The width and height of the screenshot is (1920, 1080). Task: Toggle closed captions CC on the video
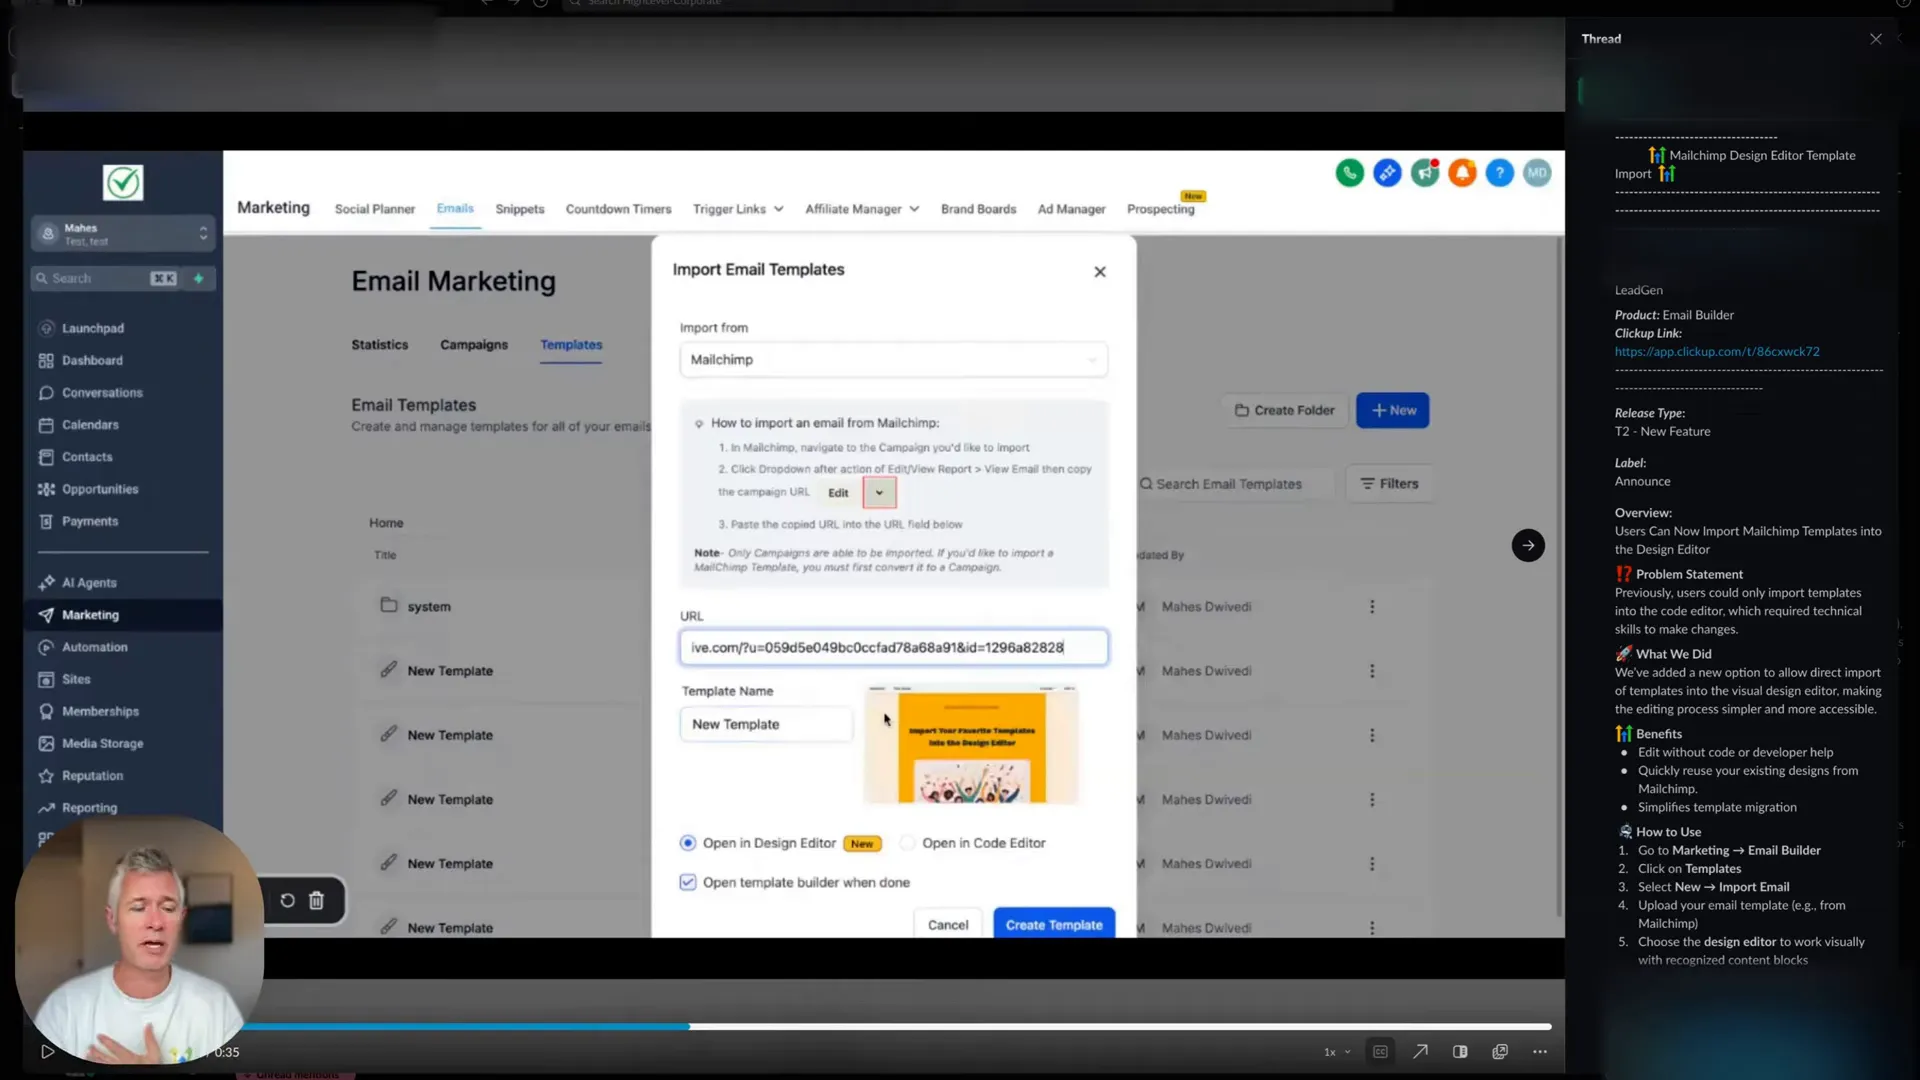click(1380, 1052)
